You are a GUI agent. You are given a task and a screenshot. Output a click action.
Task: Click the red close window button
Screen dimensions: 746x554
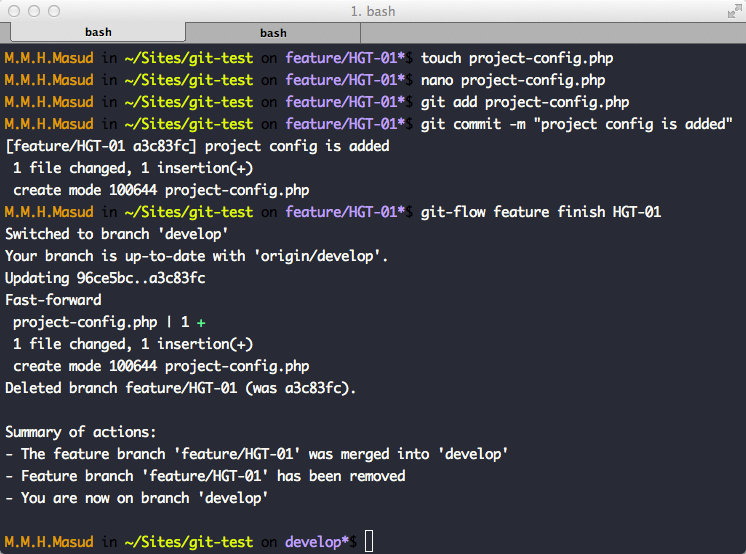[x=14, y=11]
